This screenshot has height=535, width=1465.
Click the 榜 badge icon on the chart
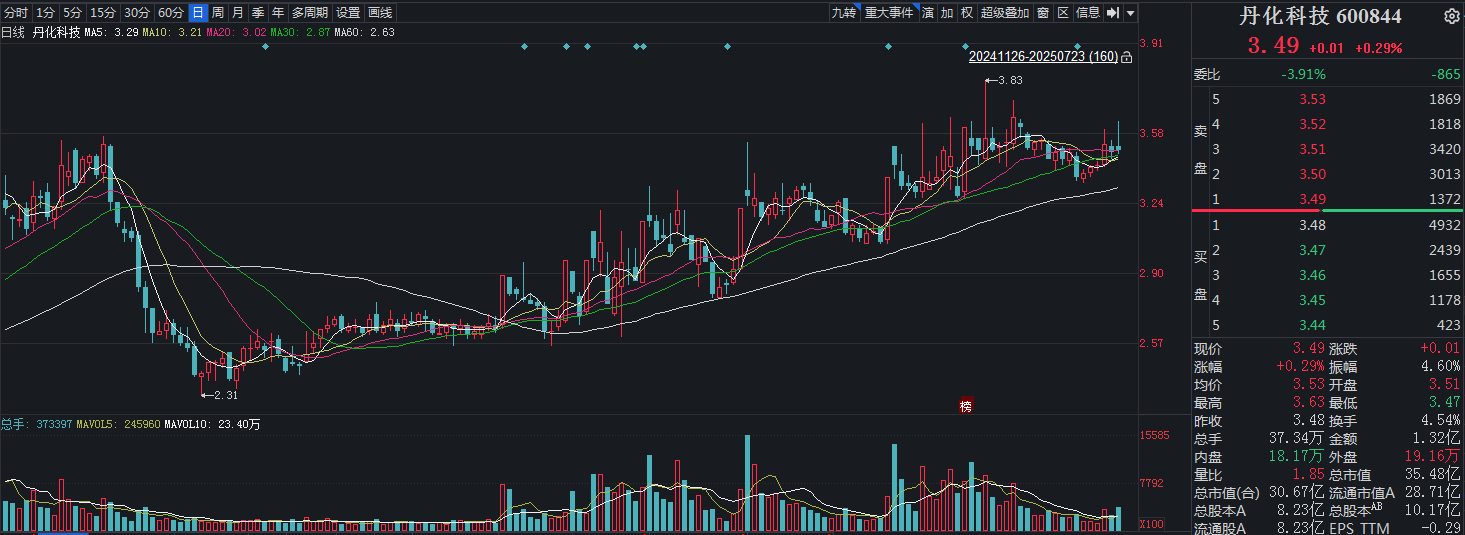click(966, 406)
